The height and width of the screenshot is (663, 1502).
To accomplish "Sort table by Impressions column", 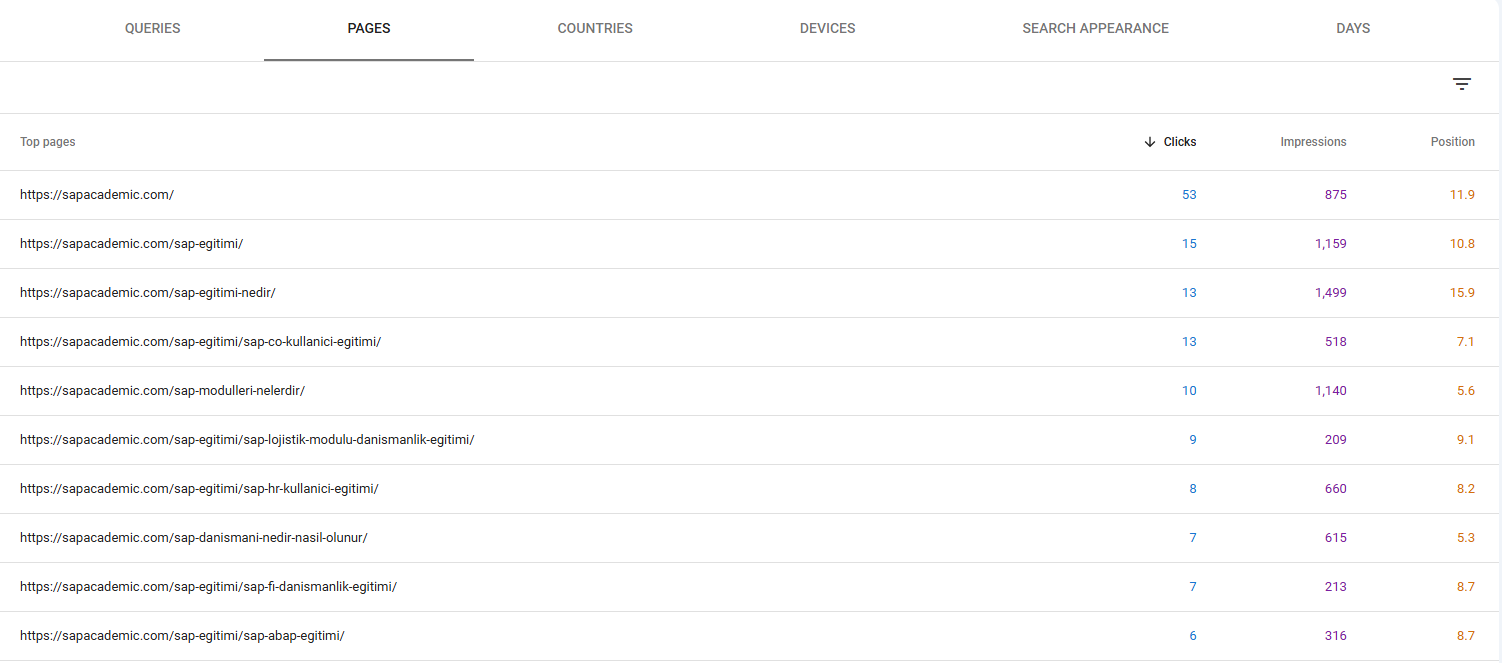I will point(1312,142).
